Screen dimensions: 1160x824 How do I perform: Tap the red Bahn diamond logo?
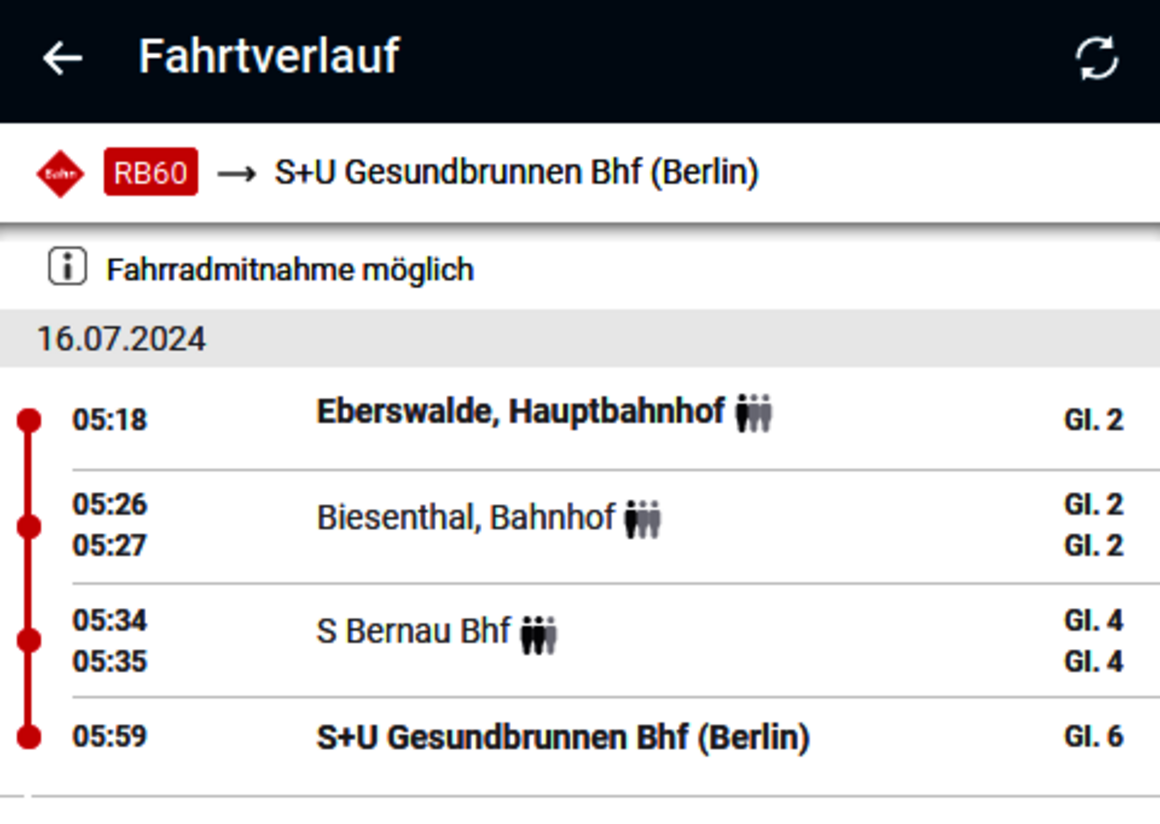[x=60, y=174]
